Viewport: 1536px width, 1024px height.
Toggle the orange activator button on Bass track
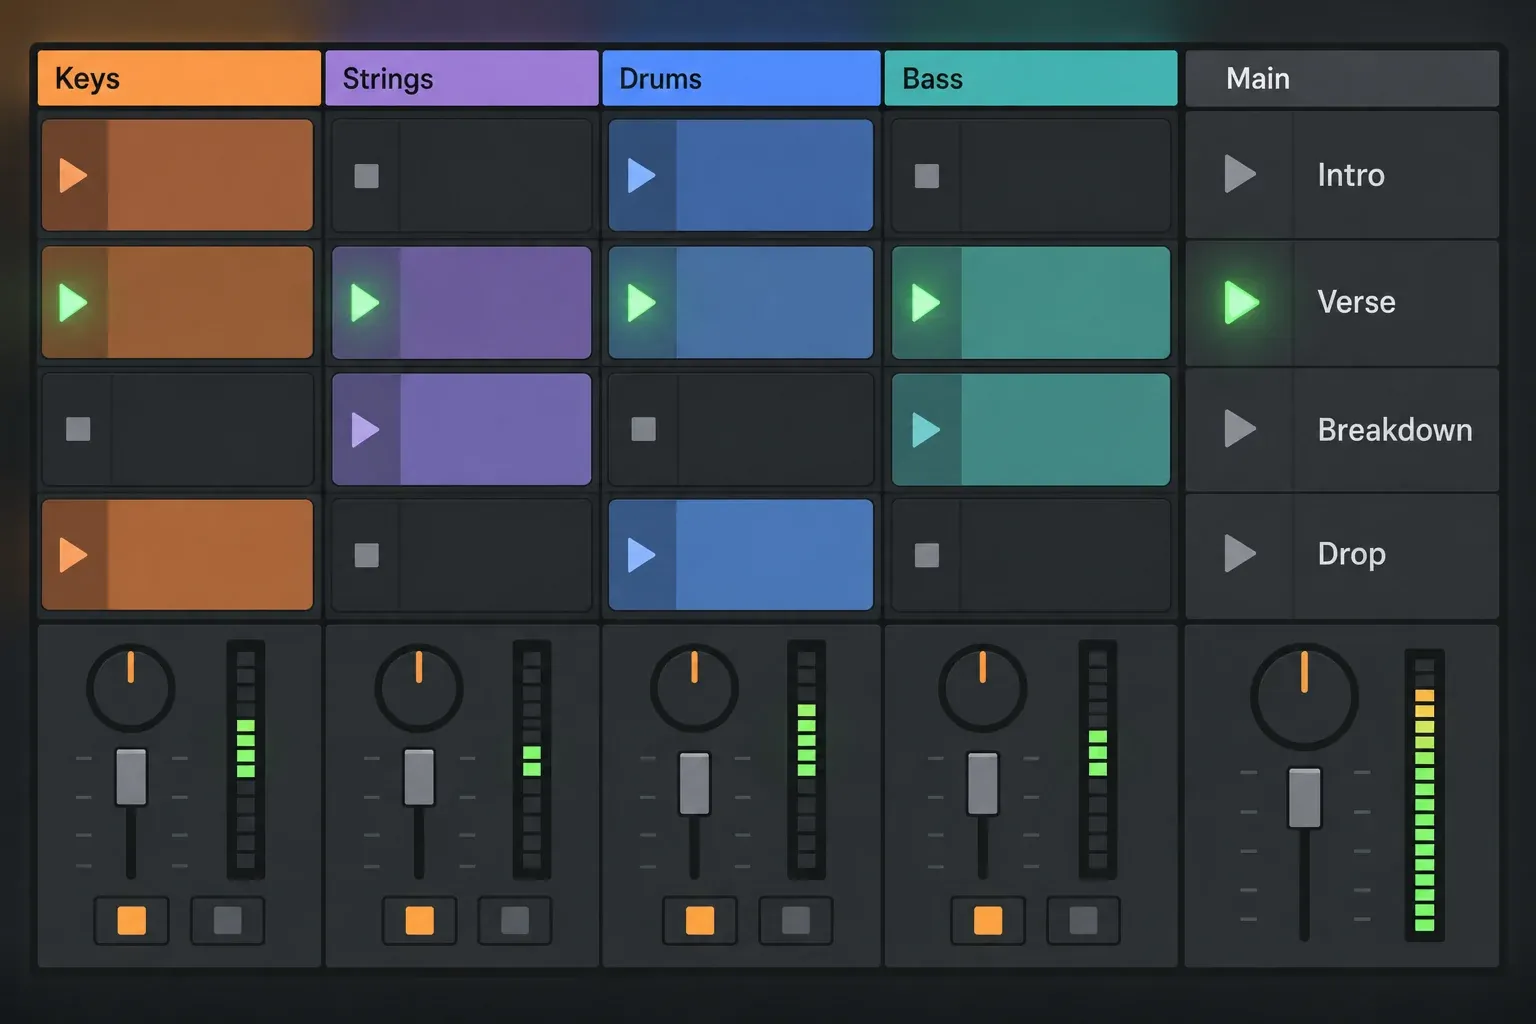pyautogui.click(x=988, y=920)
